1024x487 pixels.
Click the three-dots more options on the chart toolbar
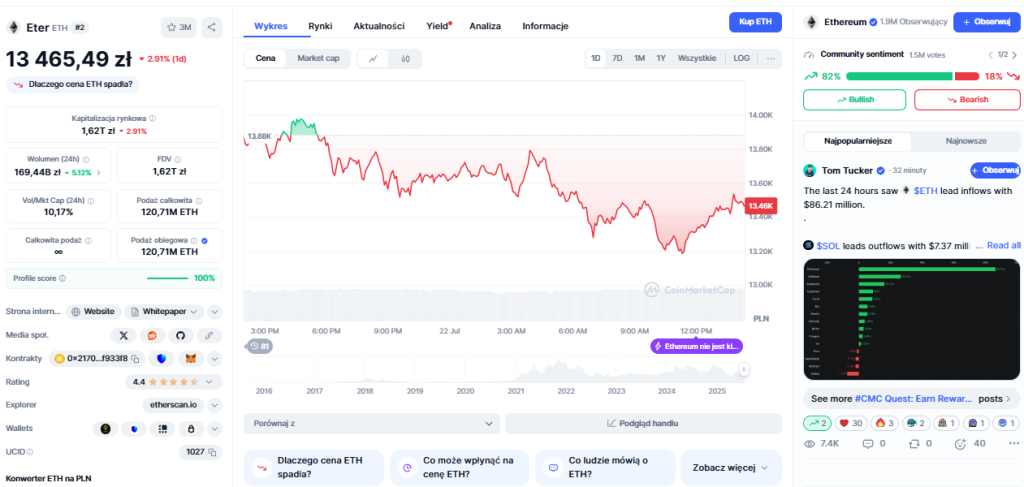[771, 58]
